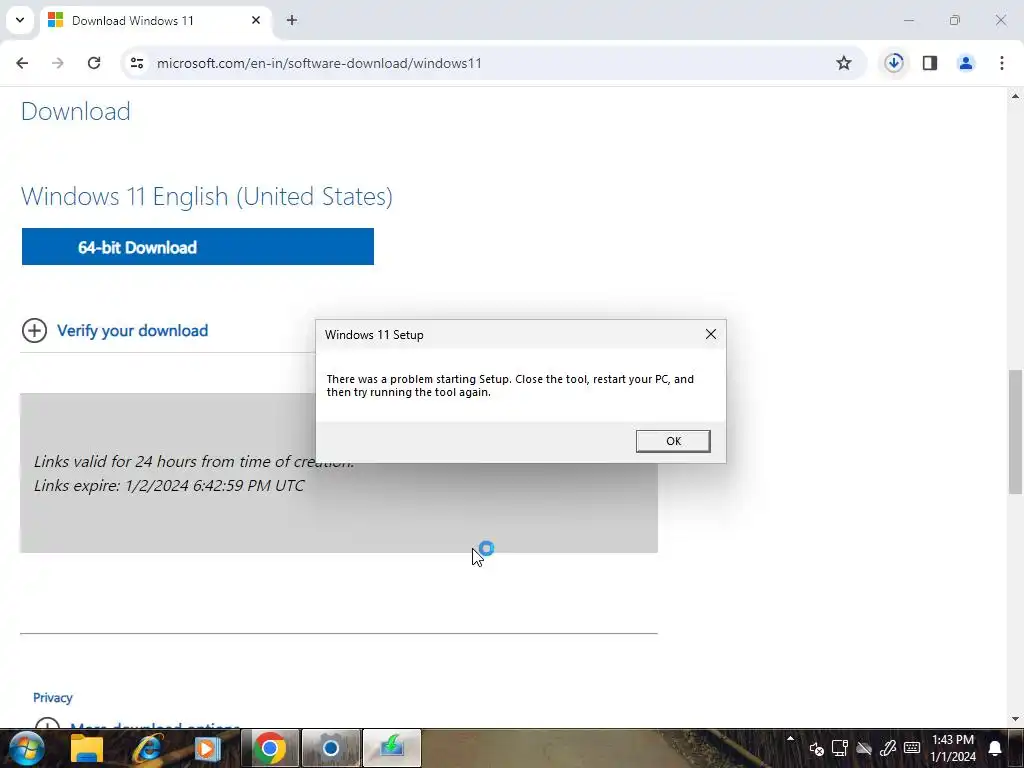
Task: Open the Chrome profile menu
Action: pyautogui.click(x=966, y=63)
